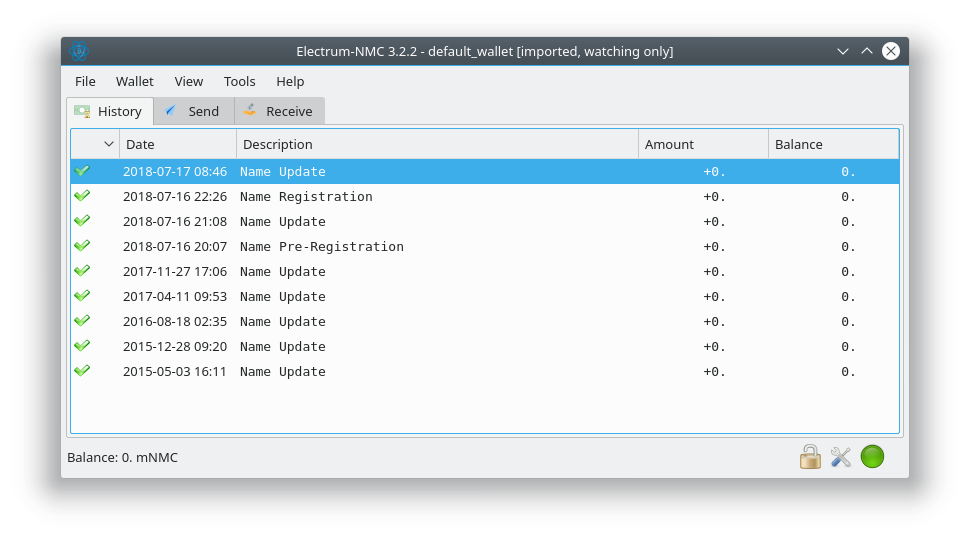This screenshot has height=539, width=970.
Task: Sort by the Description column header
Action: pos(437,144)
